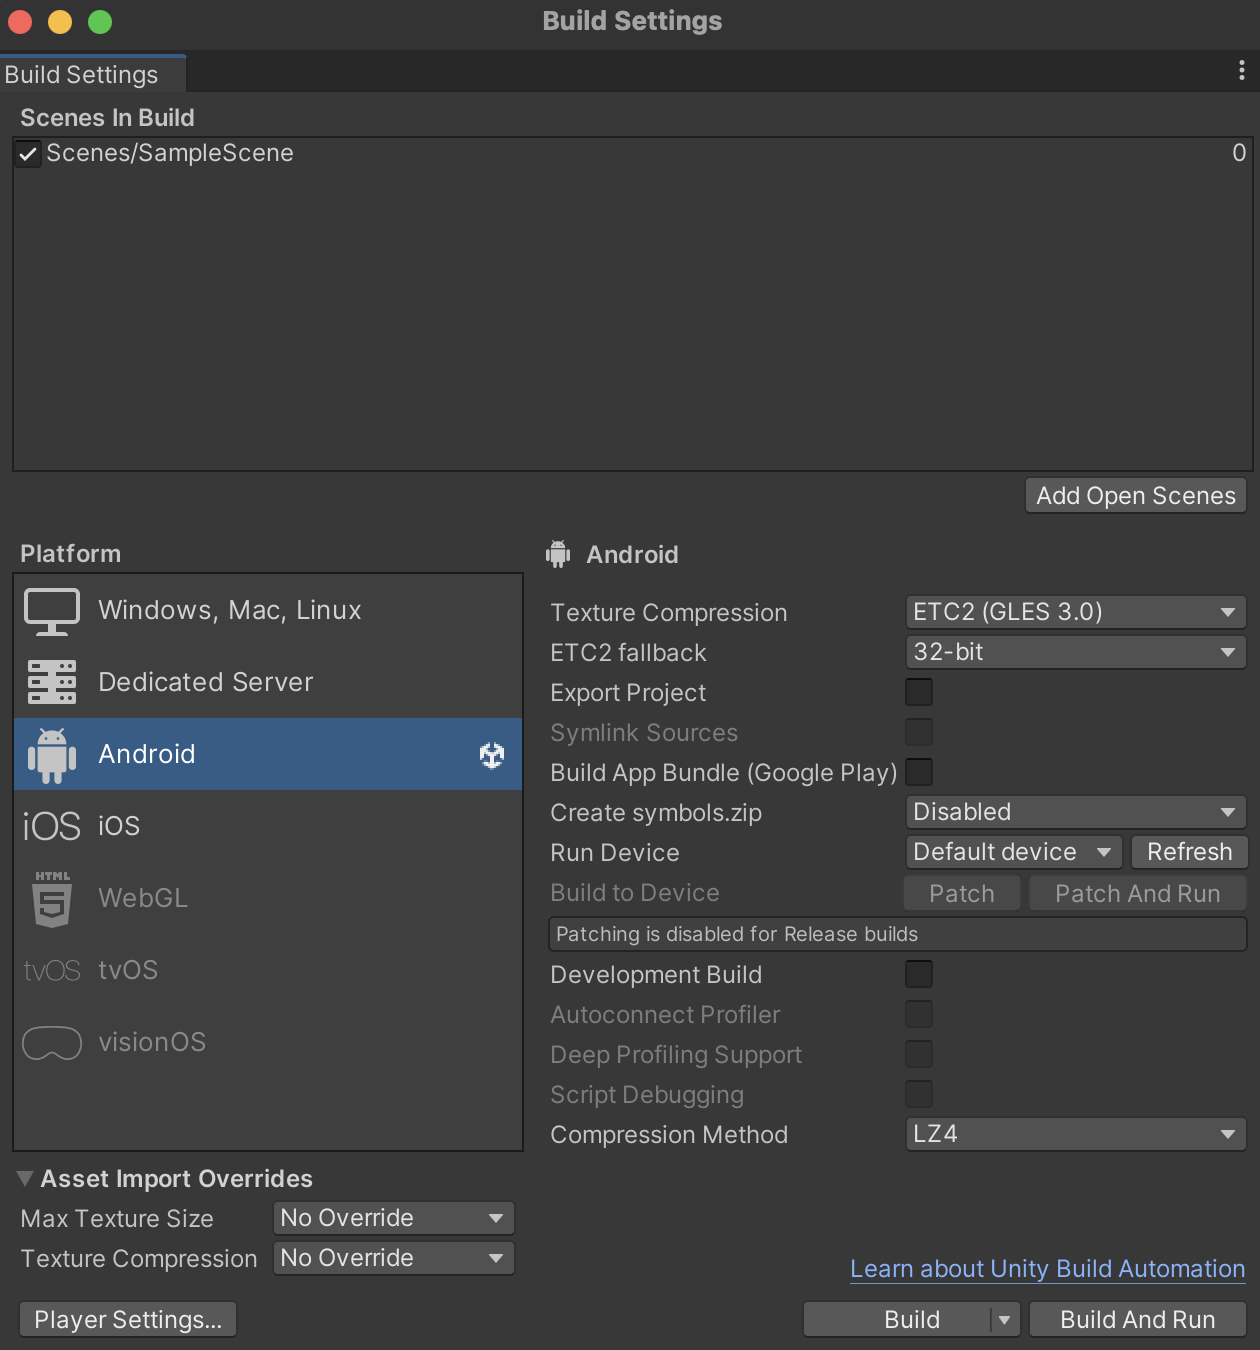Collapse Asset Import Overrides section
This screenshot has height=1350, width=1260.
point(25,1178)
